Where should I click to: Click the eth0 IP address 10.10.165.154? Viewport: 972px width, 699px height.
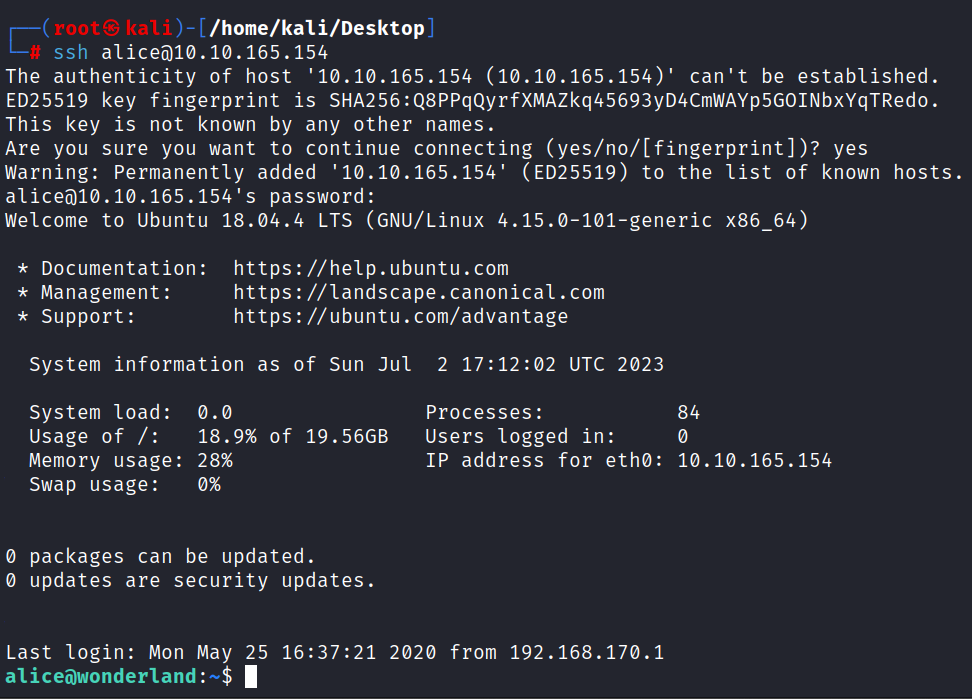coord(754,460)
